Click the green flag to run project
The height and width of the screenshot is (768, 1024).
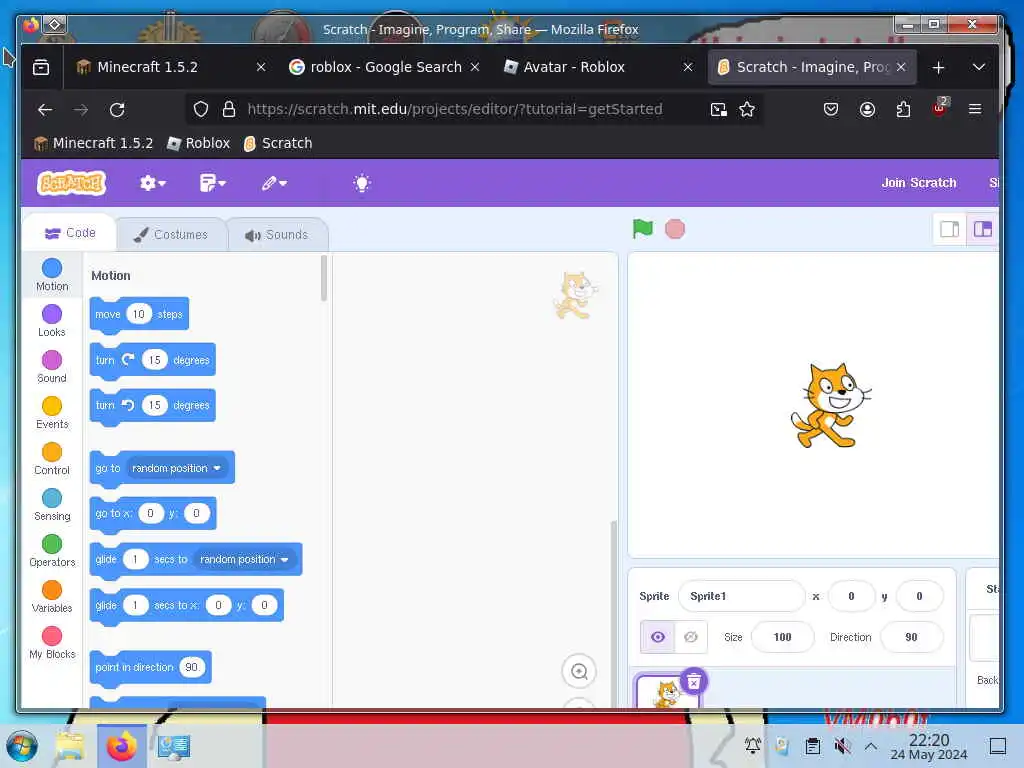(643, 229)
